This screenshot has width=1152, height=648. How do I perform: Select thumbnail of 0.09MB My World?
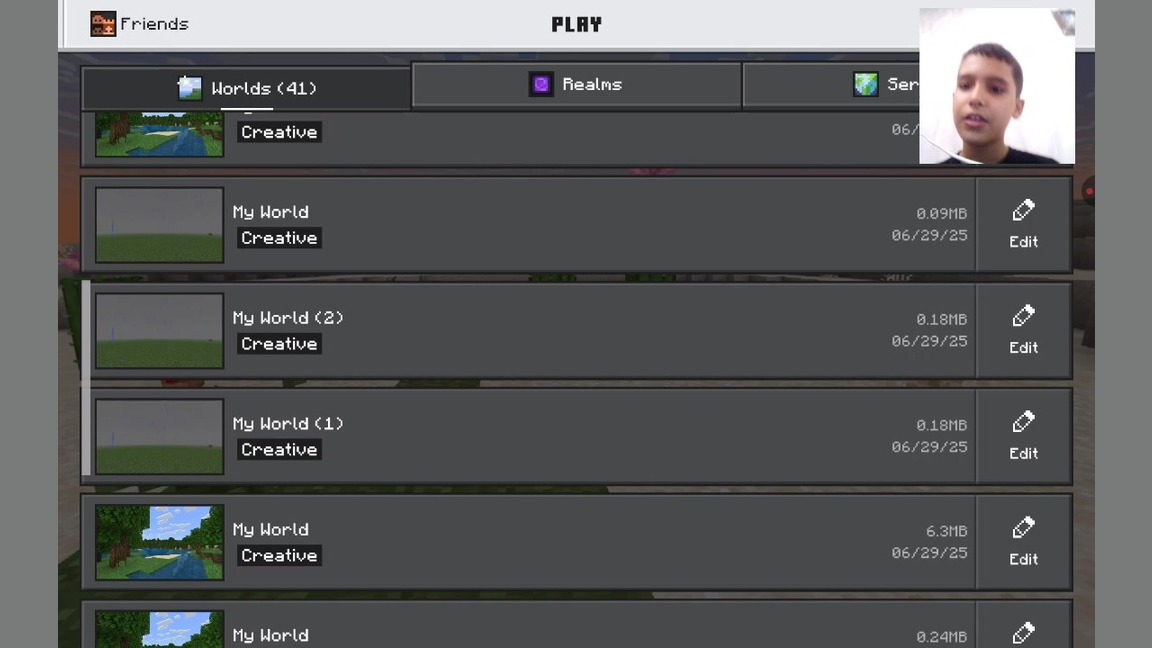pos(159,225)
